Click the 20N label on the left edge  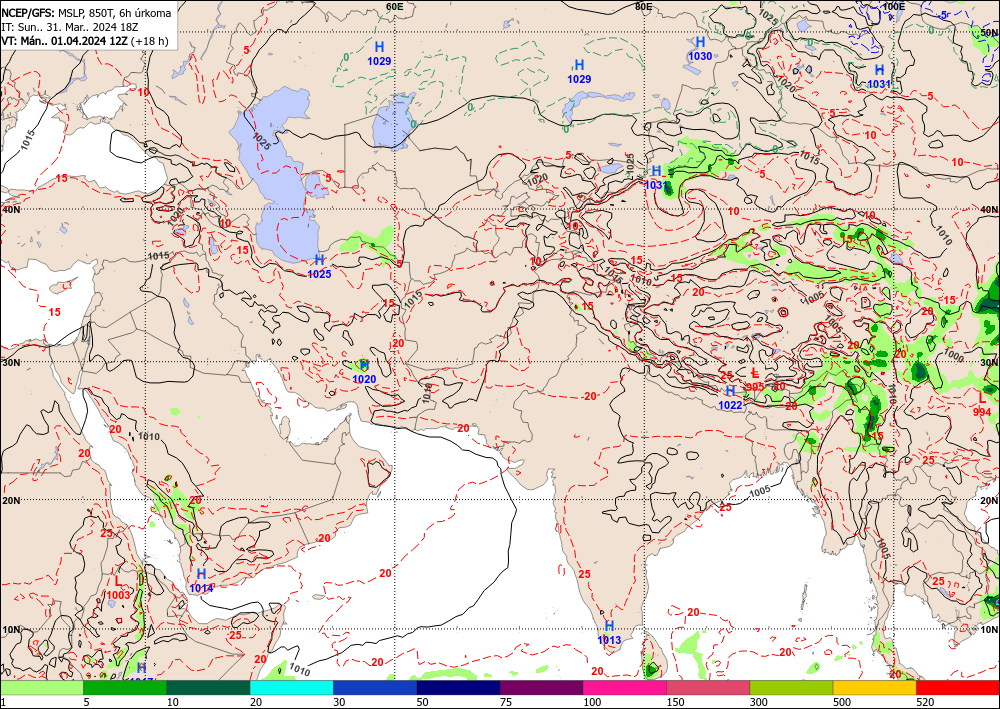click(x=10, y=501)
